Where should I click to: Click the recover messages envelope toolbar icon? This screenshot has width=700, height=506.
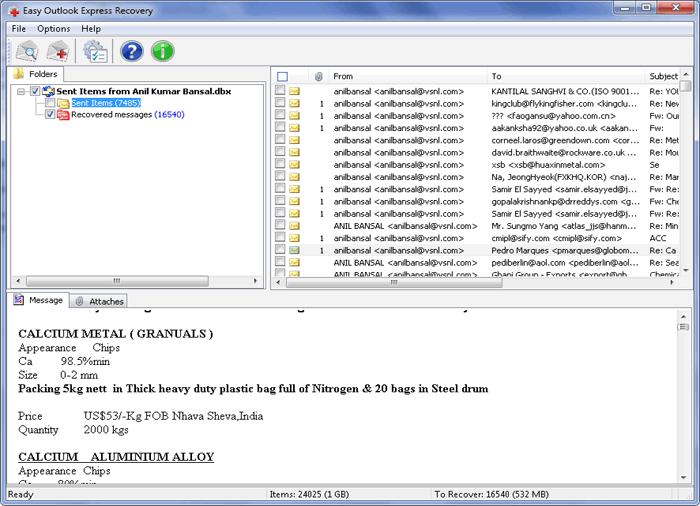(x=58, y=51)
